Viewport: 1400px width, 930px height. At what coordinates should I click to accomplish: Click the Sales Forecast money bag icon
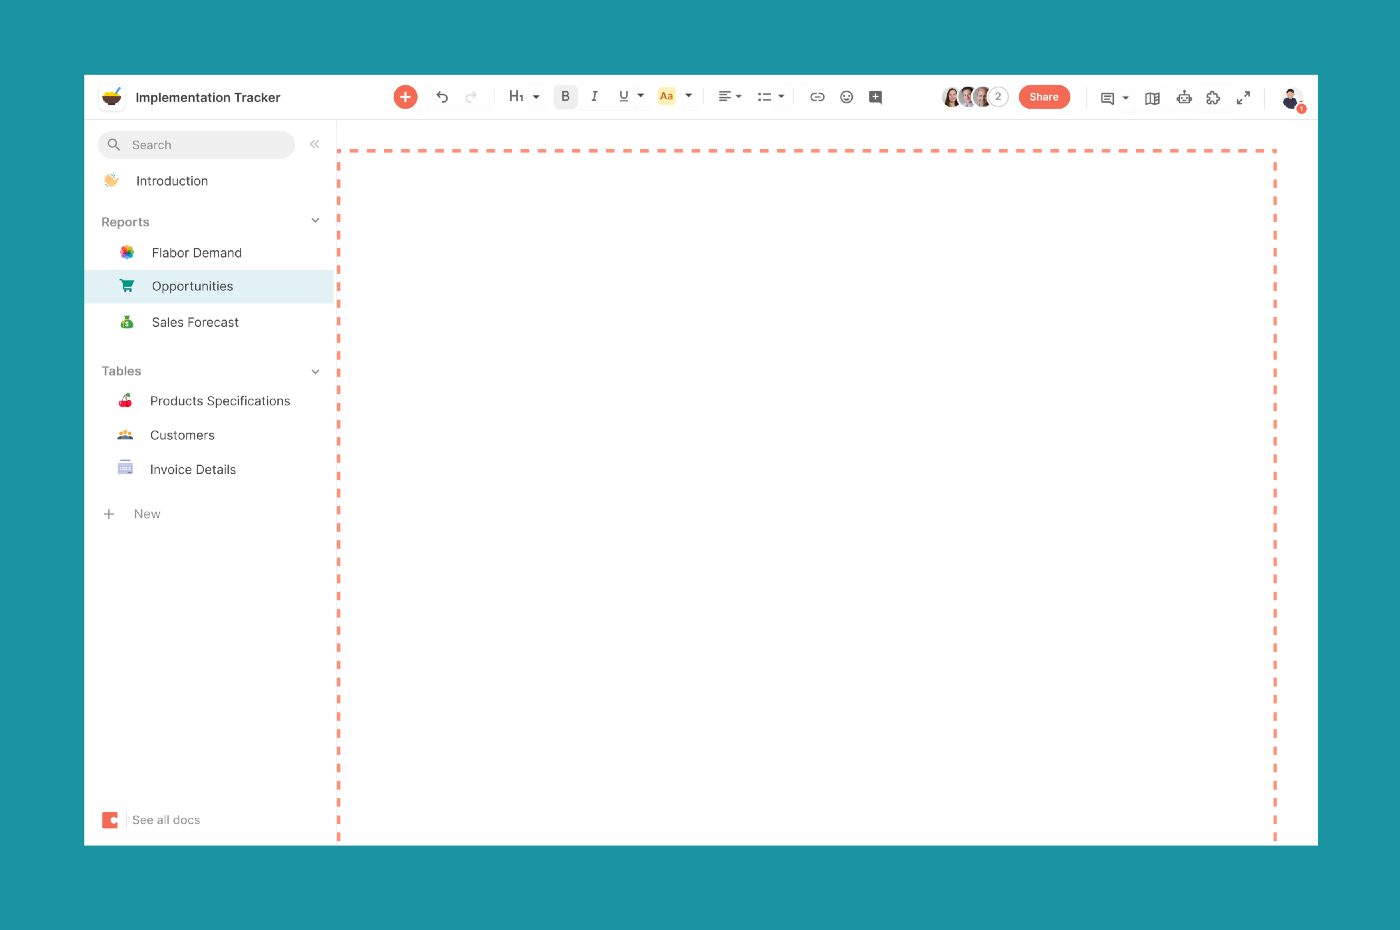[x=127, y=322]
